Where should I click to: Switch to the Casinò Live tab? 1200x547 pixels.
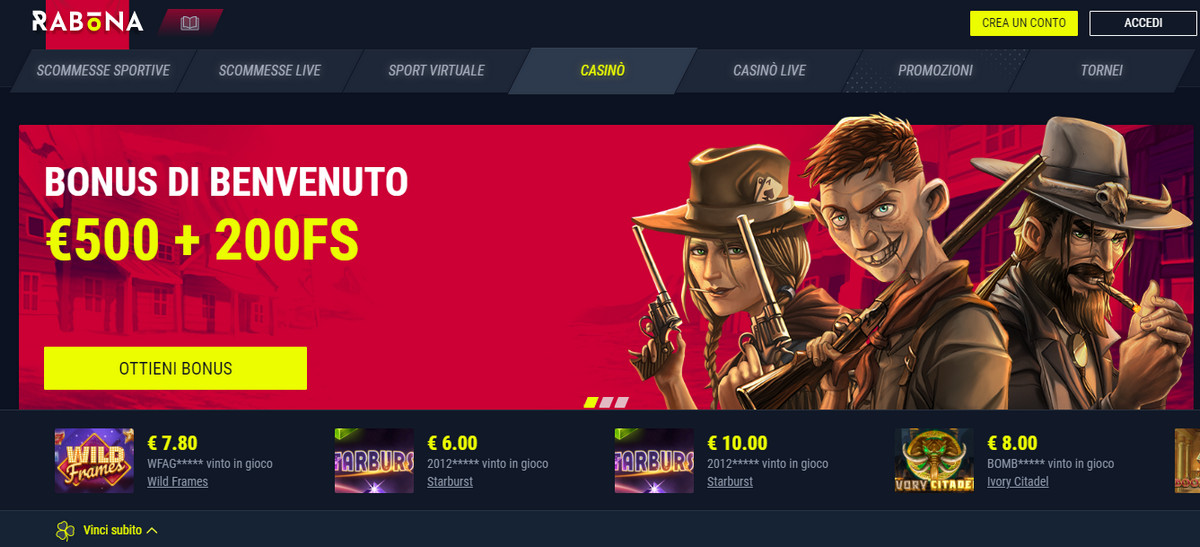click(x=769, y=71)
